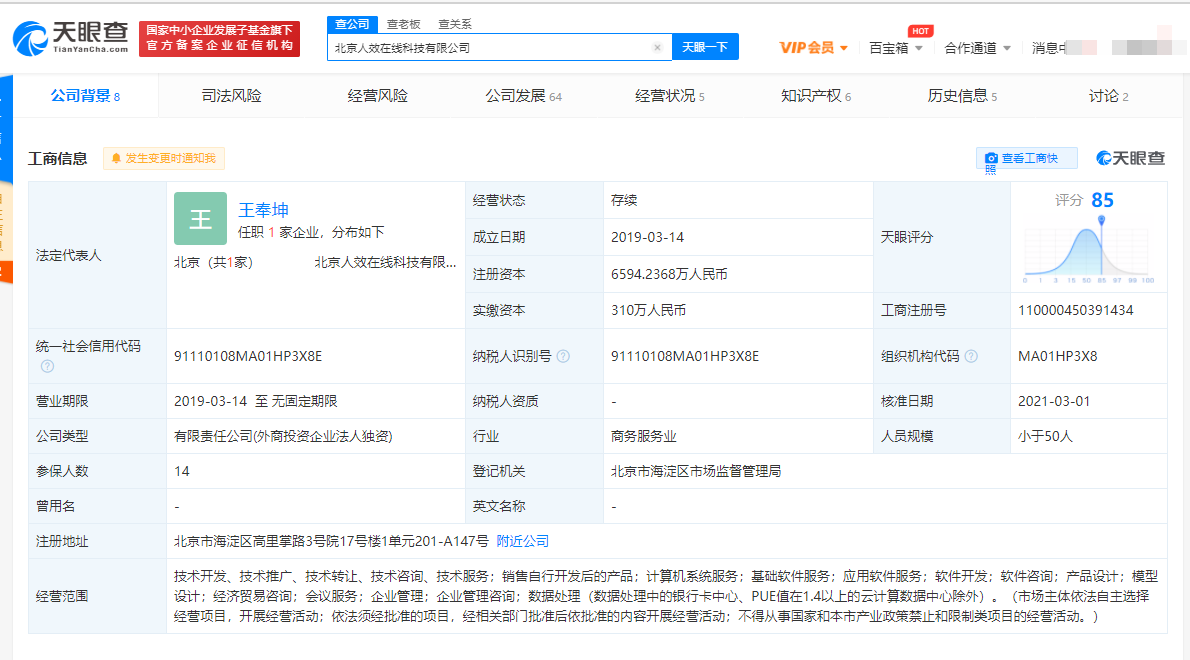Click the company name search input field
This screenshot has height=660, width=1190.
[490, 47]
